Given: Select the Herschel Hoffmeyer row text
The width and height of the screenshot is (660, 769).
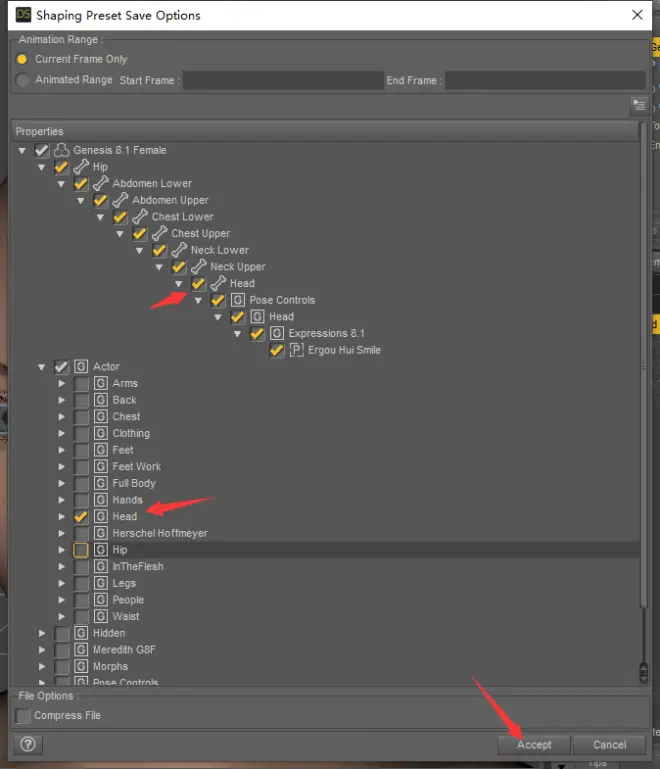Looking at the screenshot, I should pyautogui.click(x=160, y=533).
